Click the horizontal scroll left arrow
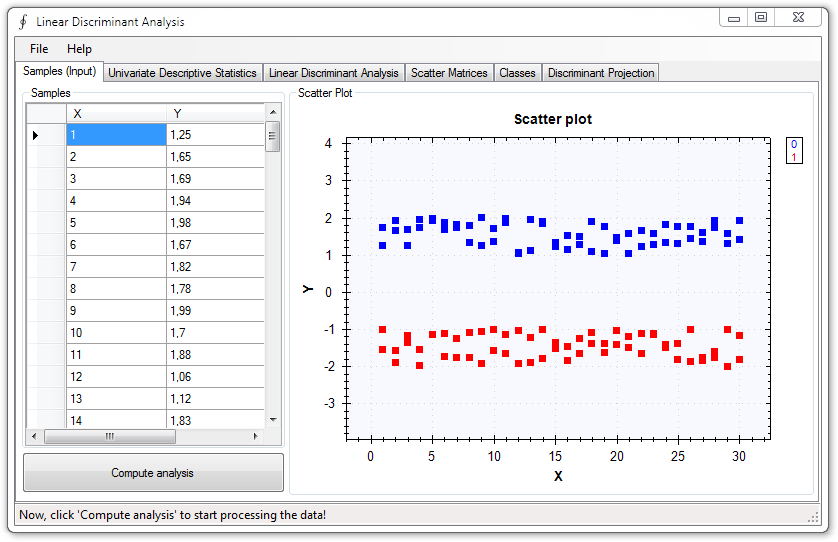The width and height of the screenshot is (838, 542). tap(34, 436)
